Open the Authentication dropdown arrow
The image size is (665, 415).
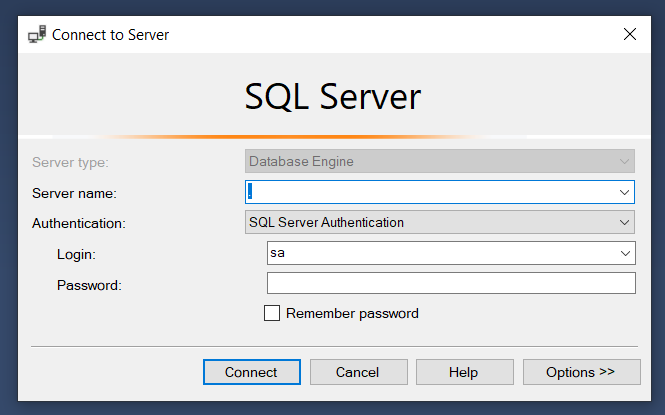[625, 222]
